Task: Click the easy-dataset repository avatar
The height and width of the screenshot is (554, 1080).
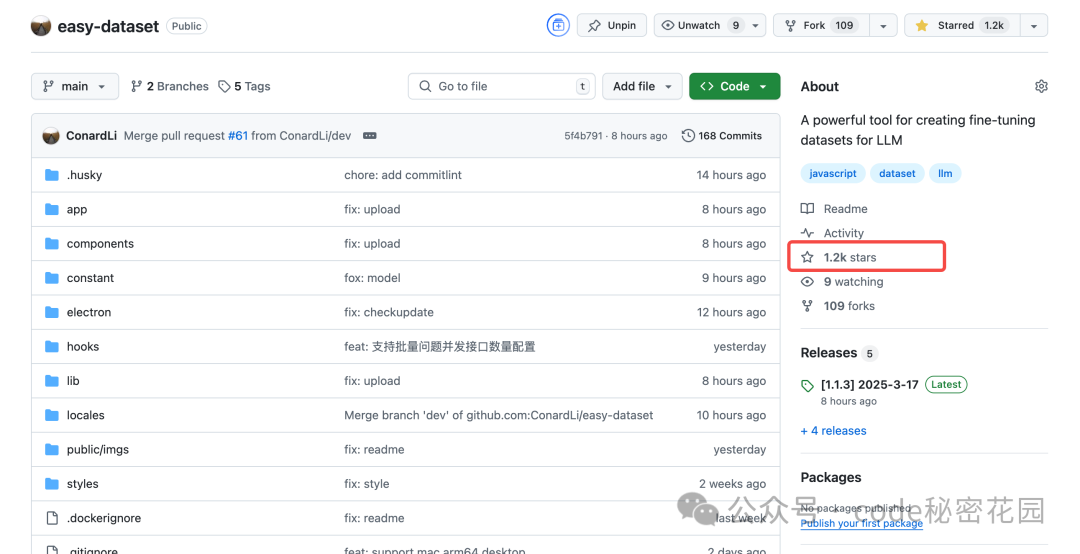Action: [x=41, y=26]
